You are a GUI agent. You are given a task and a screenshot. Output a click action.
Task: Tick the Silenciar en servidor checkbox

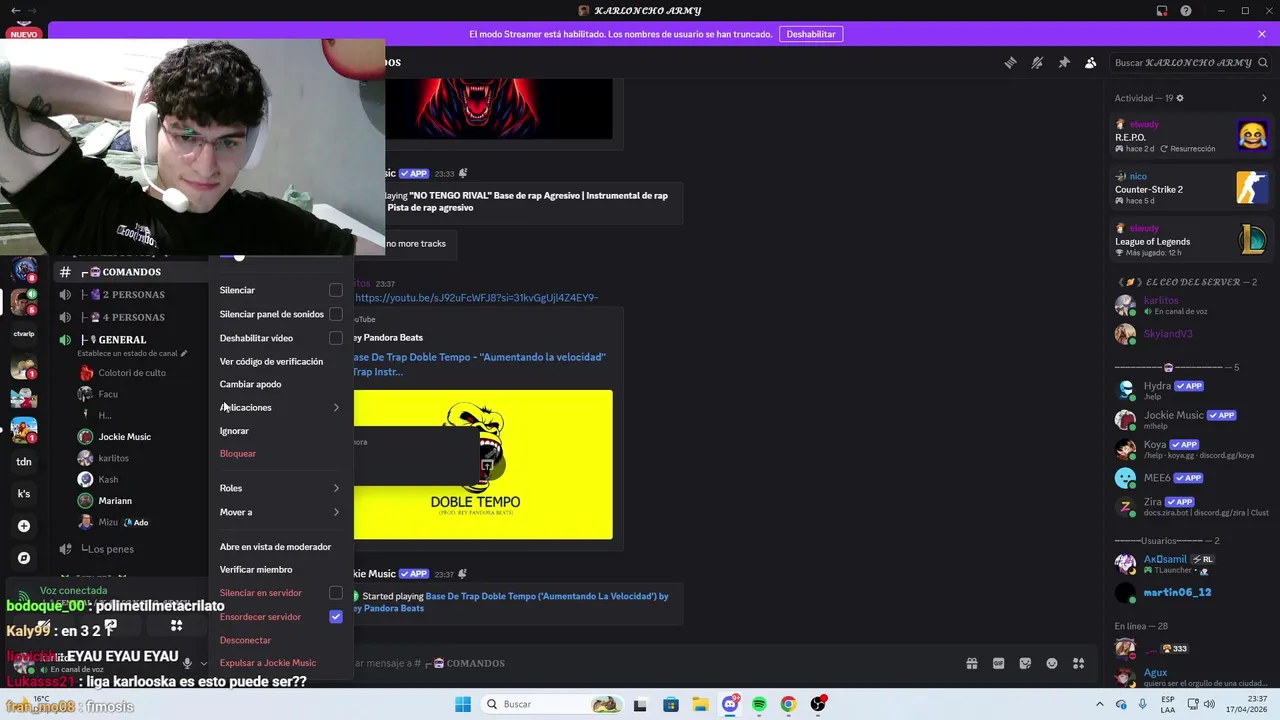click(x=336, y=593)
